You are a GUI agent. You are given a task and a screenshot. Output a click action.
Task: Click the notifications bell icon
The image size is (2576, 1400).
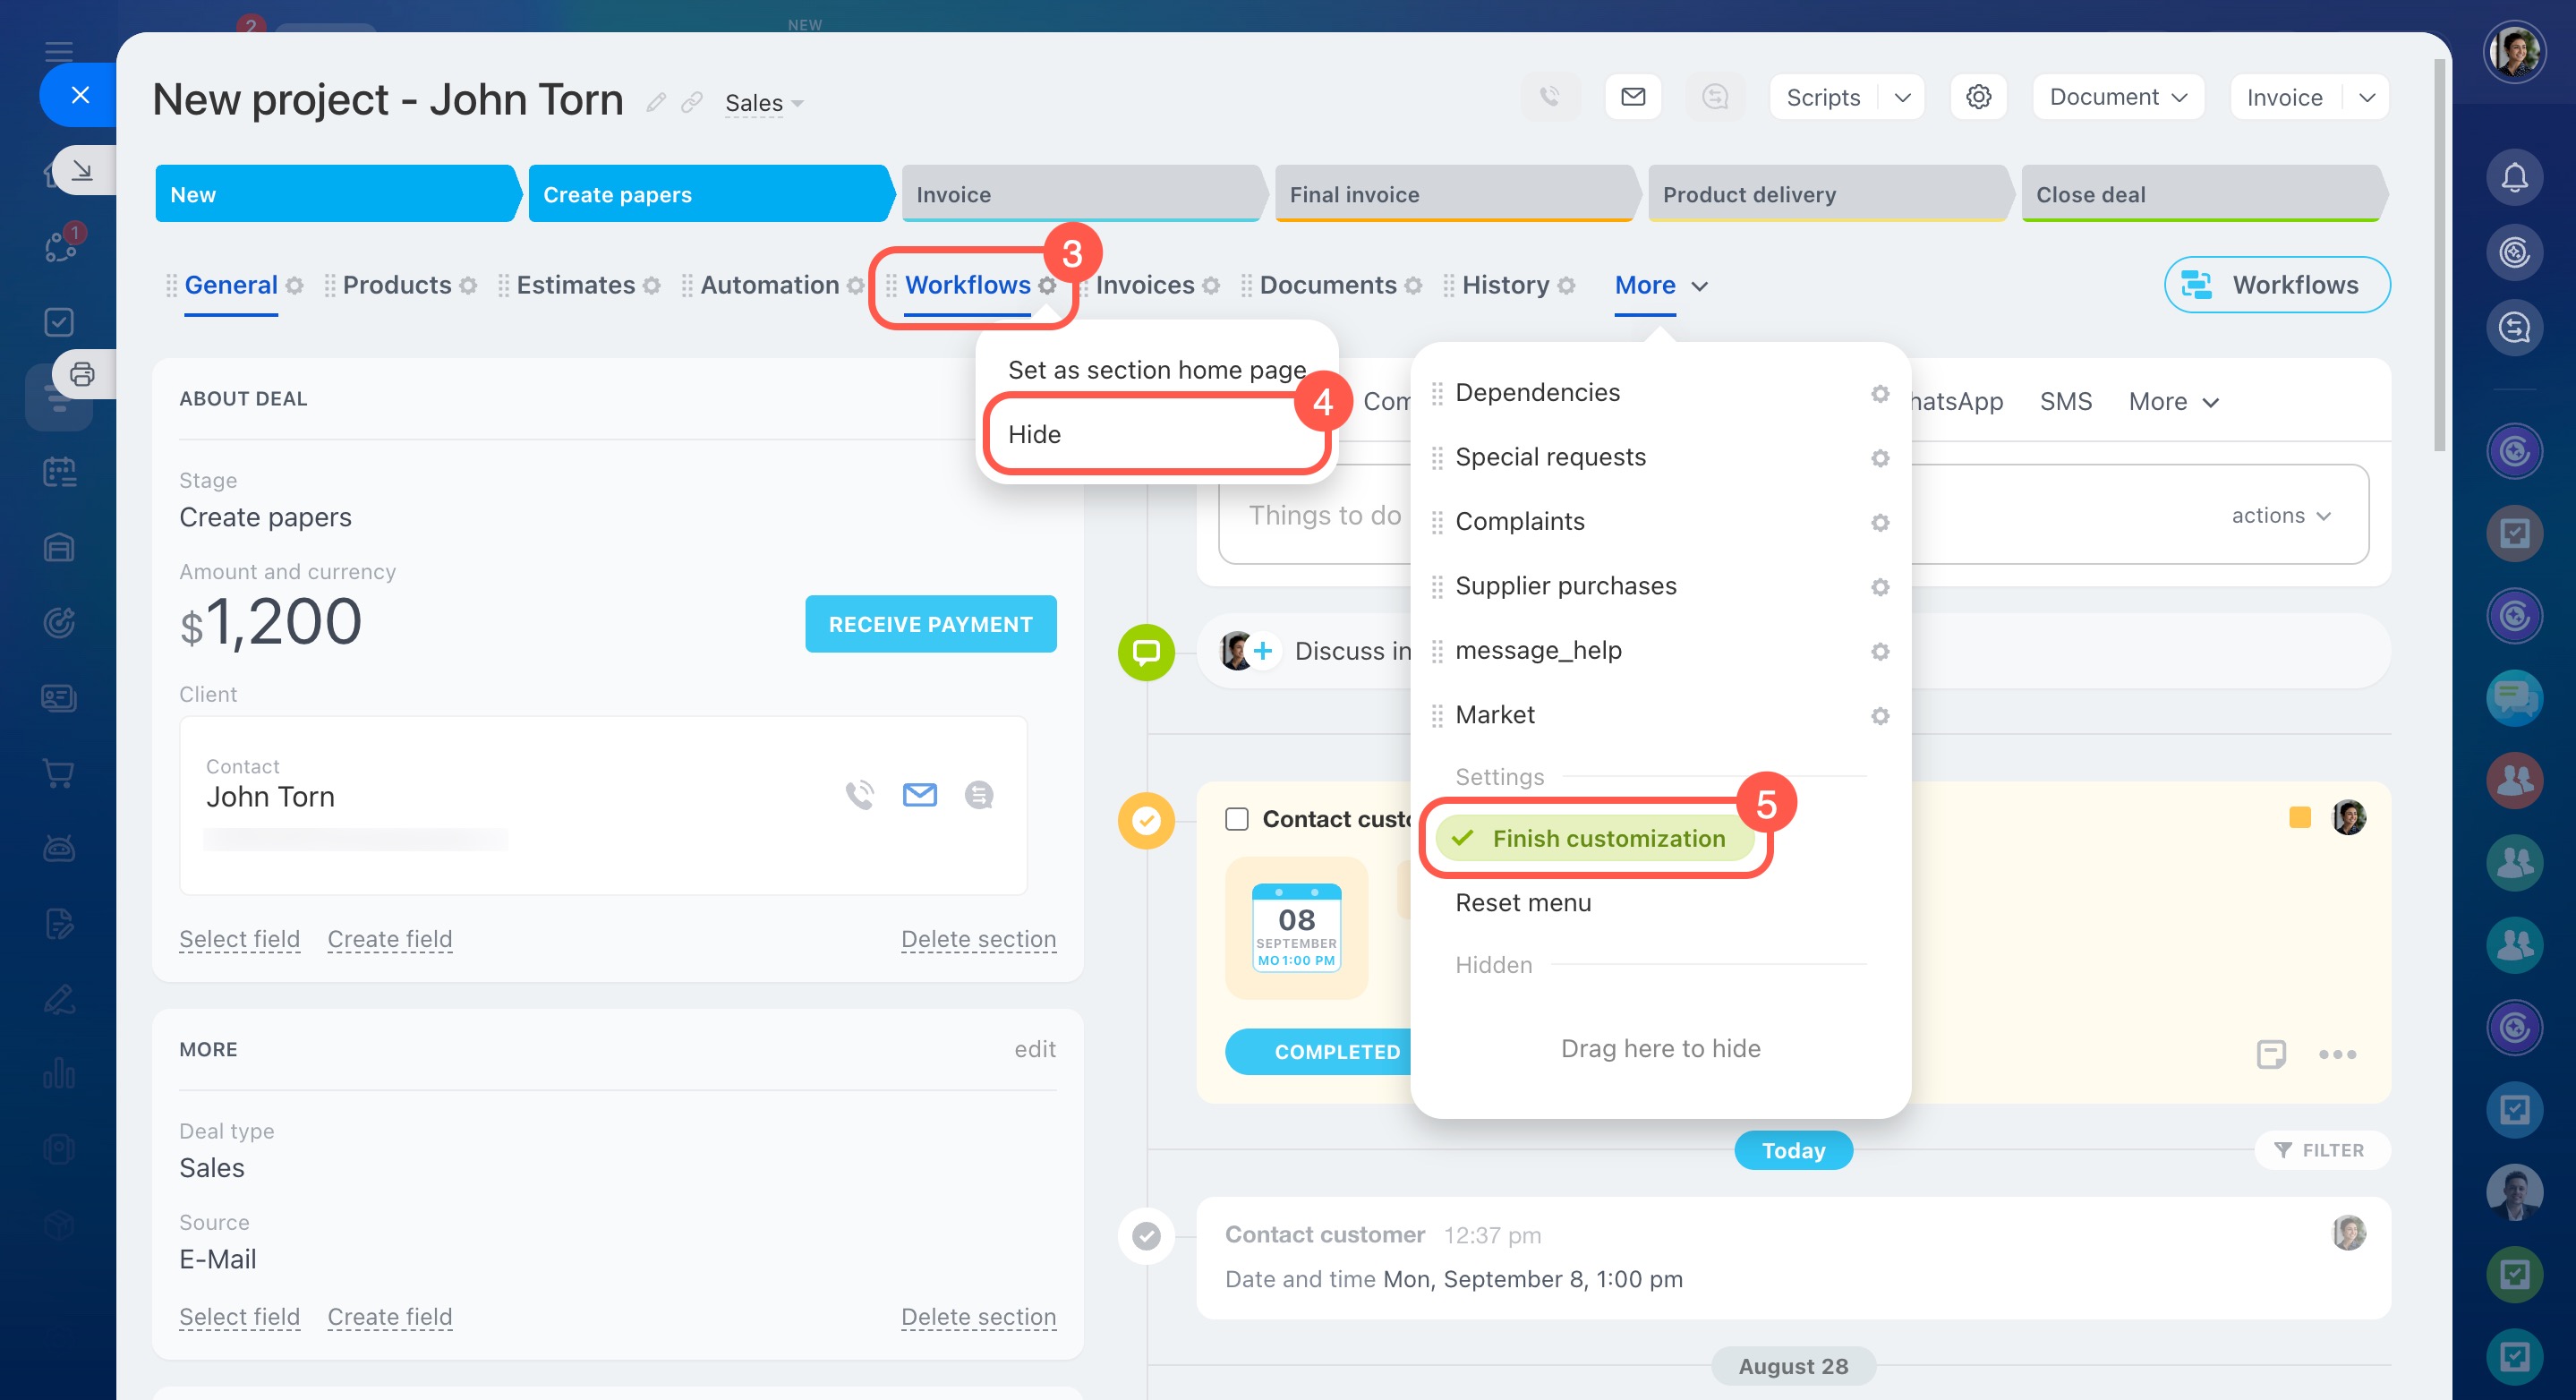point(2514,177)
